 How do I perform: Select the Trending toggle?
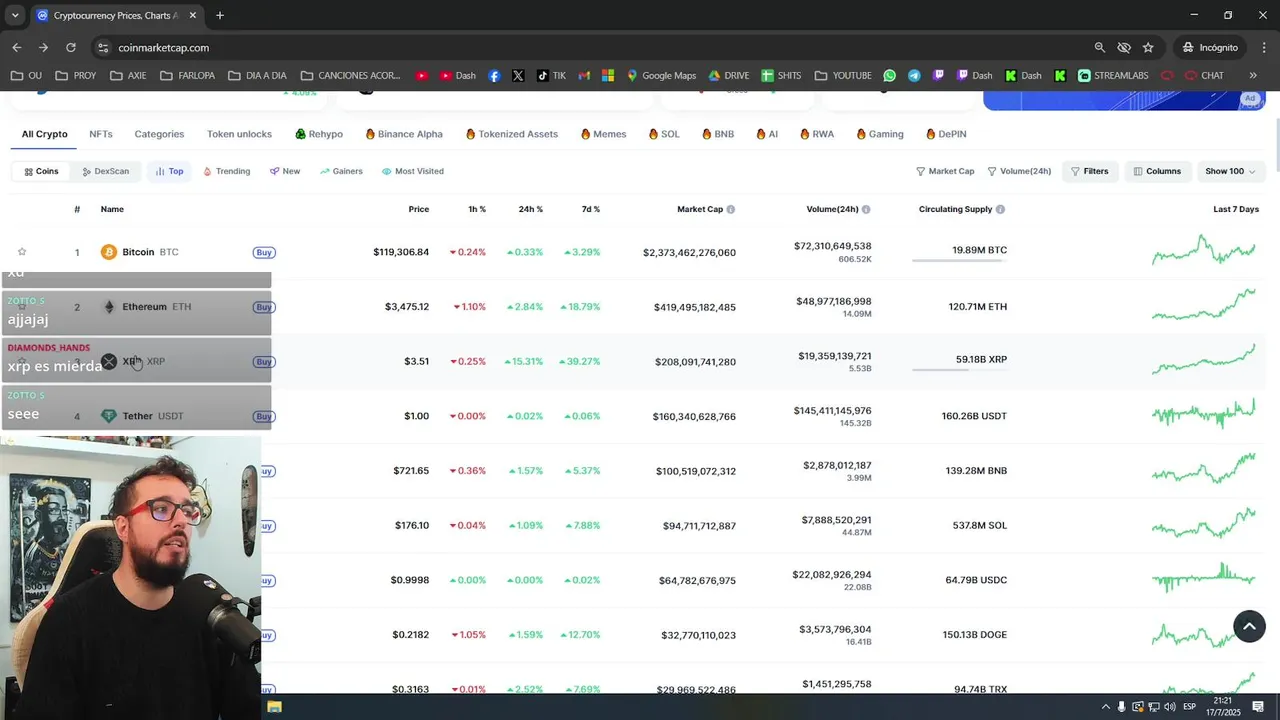point(226,171)
